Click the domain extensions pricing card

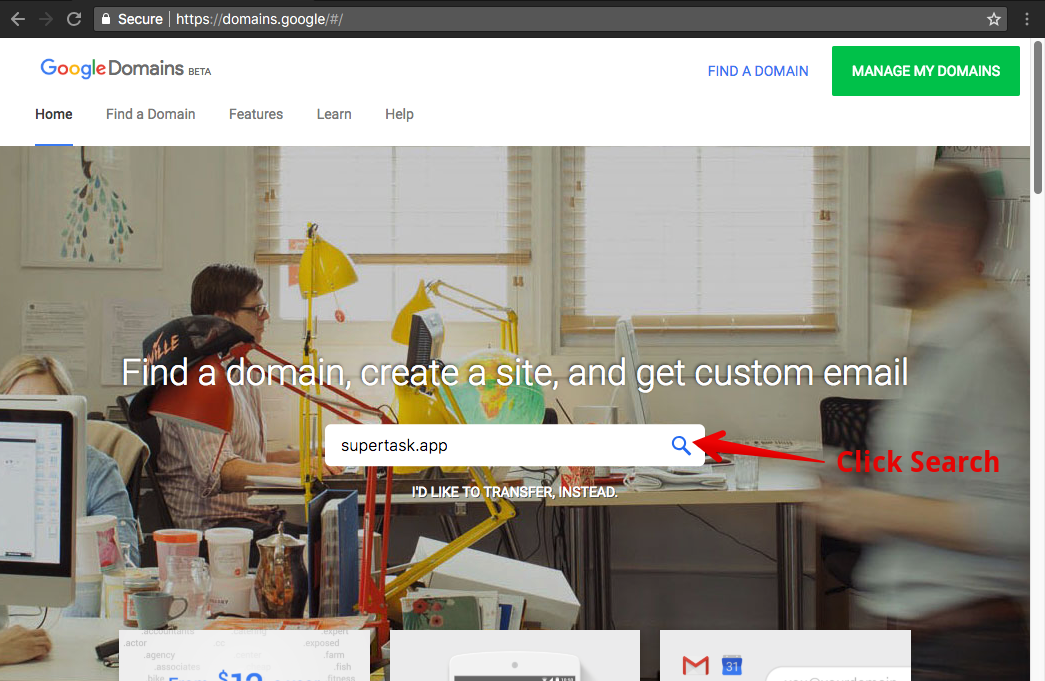[x=245, y=656]
